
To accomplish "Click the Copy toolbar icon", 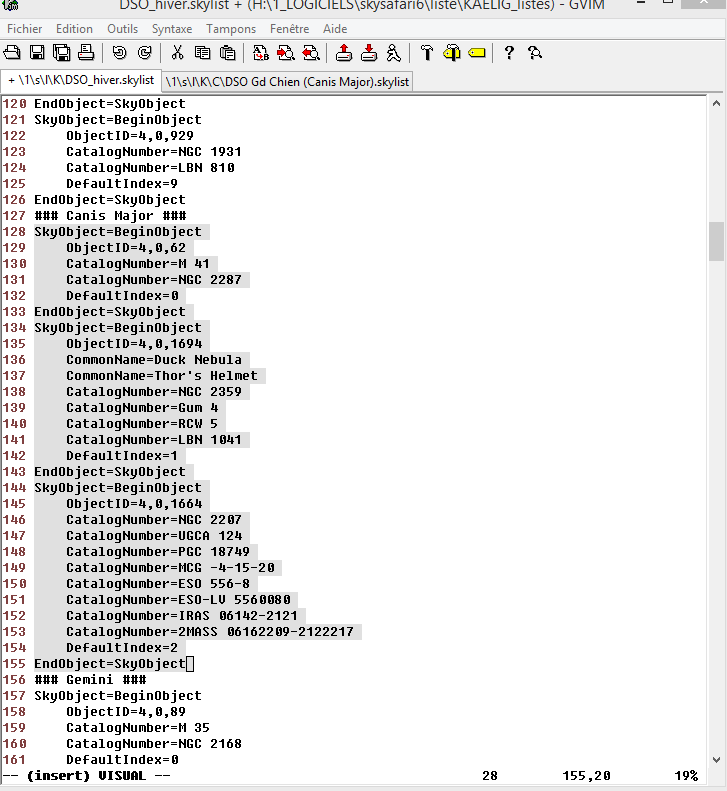I will coord(203,52).
